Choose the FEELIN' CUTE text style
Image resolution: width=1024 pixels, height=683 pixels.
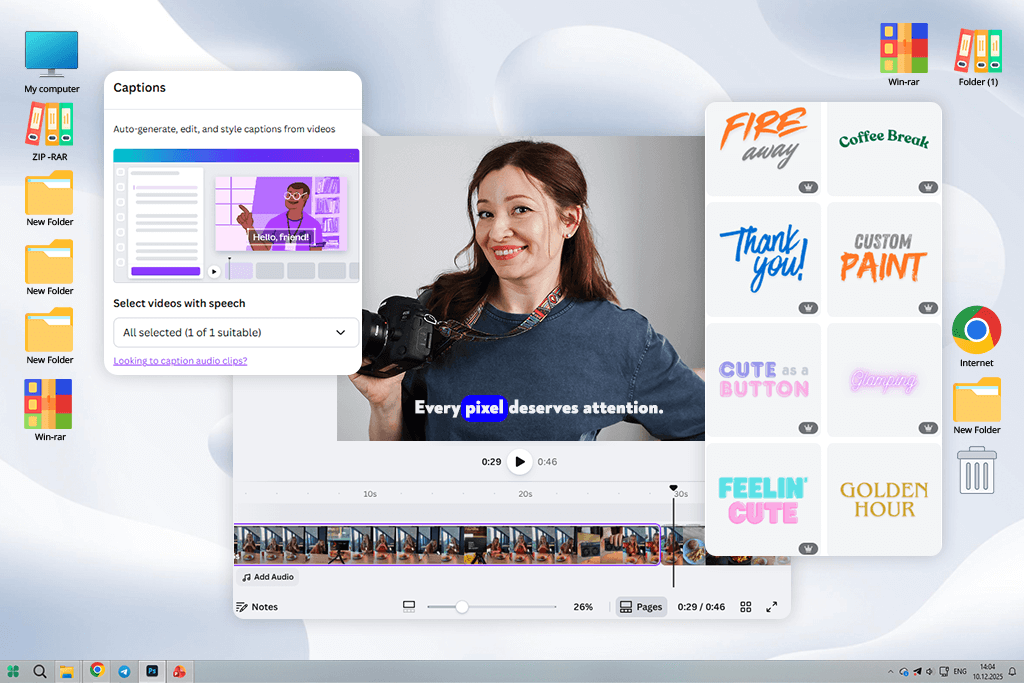[763, 500]
